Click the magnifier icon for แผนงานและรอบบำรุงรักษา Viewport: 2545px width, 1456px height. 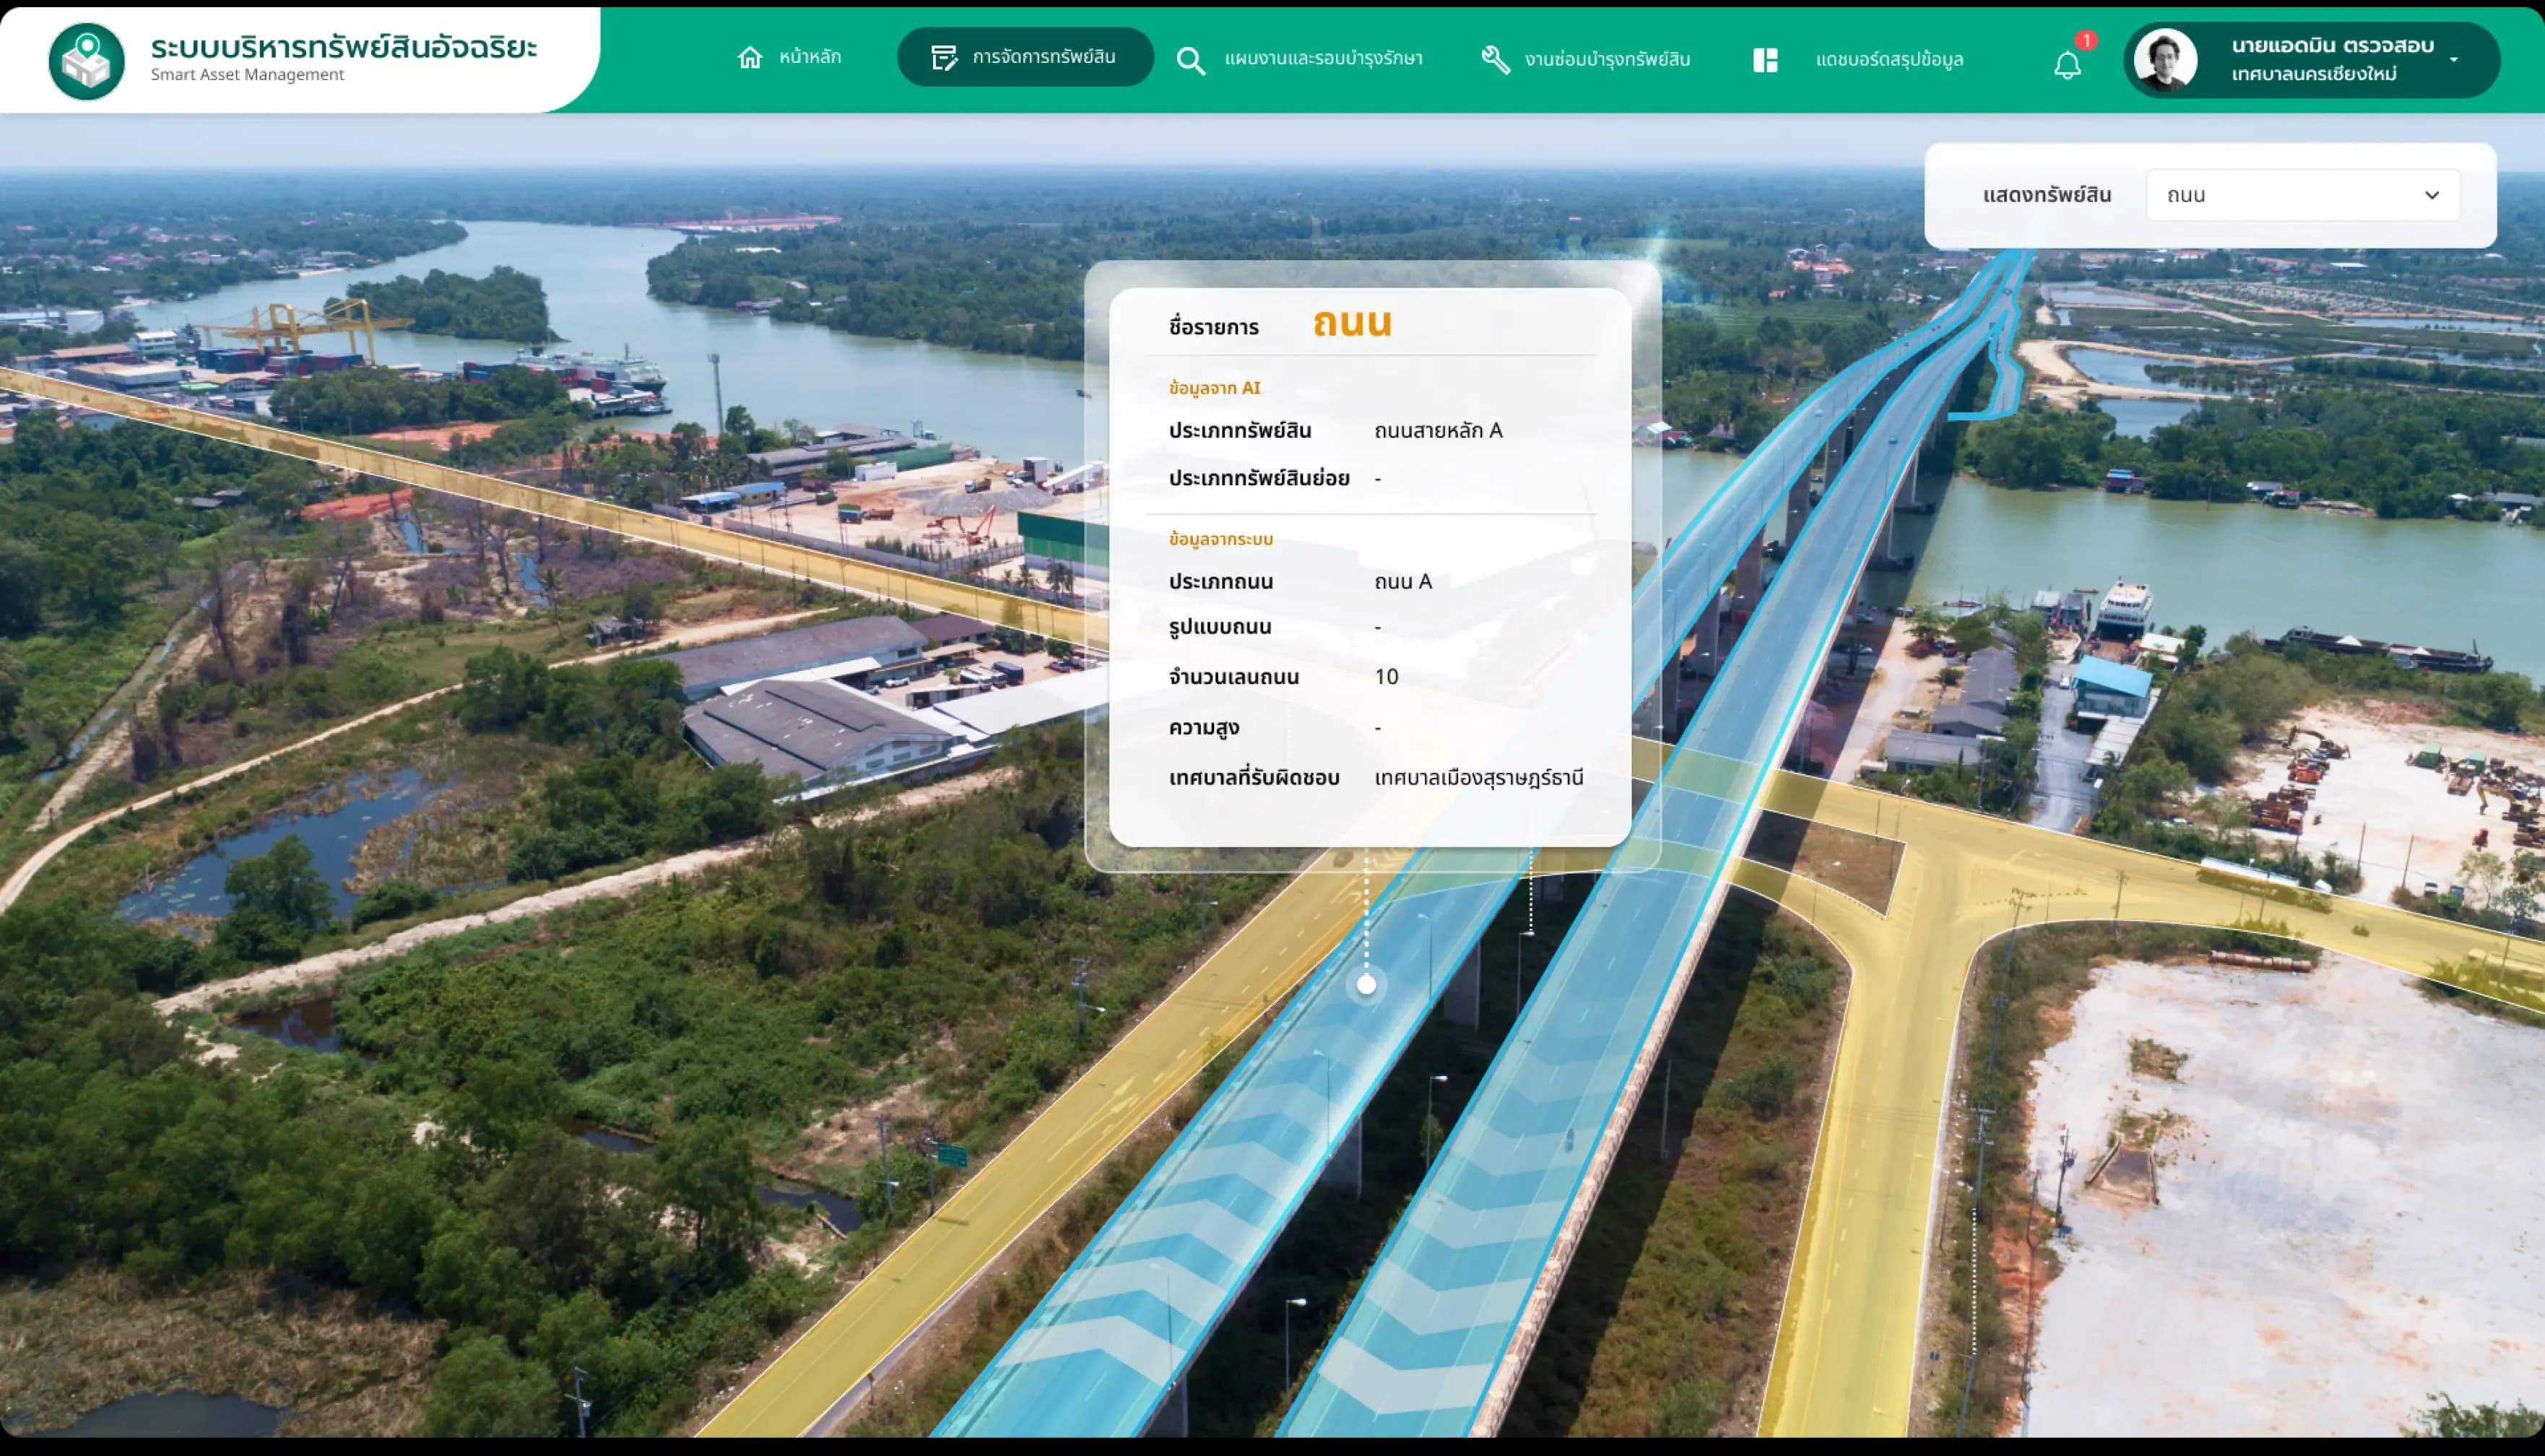coord(1190,60)
